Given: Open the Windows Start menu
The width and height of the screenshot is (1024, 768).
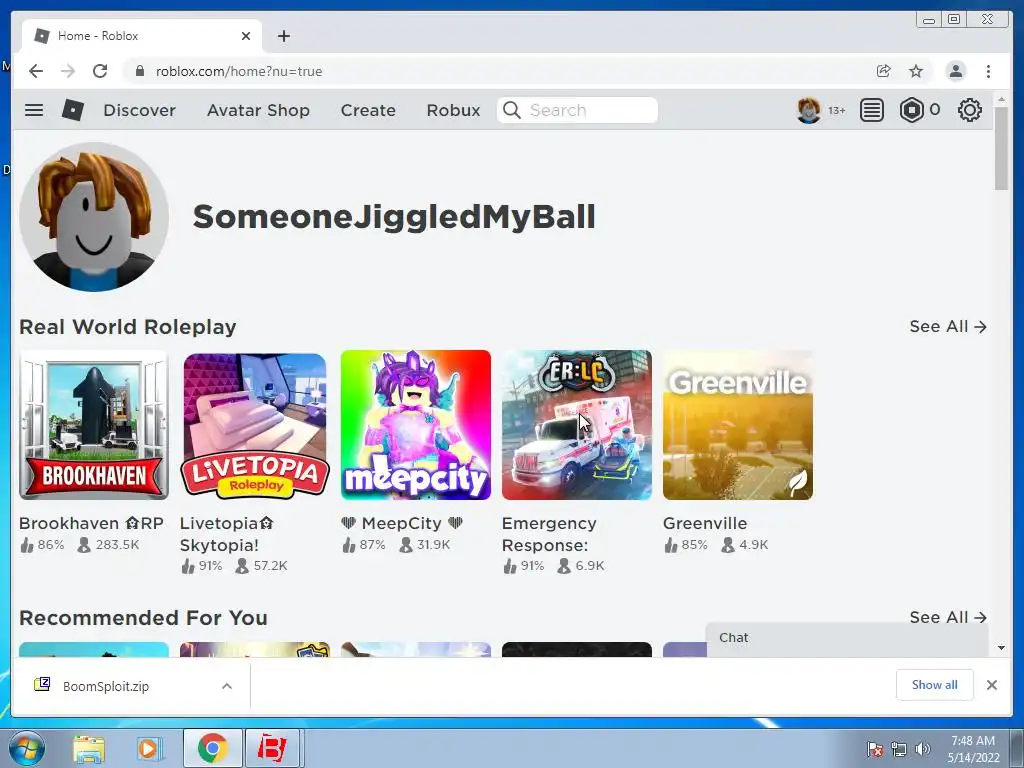Looking at the screenshot, I should (27, 748).
